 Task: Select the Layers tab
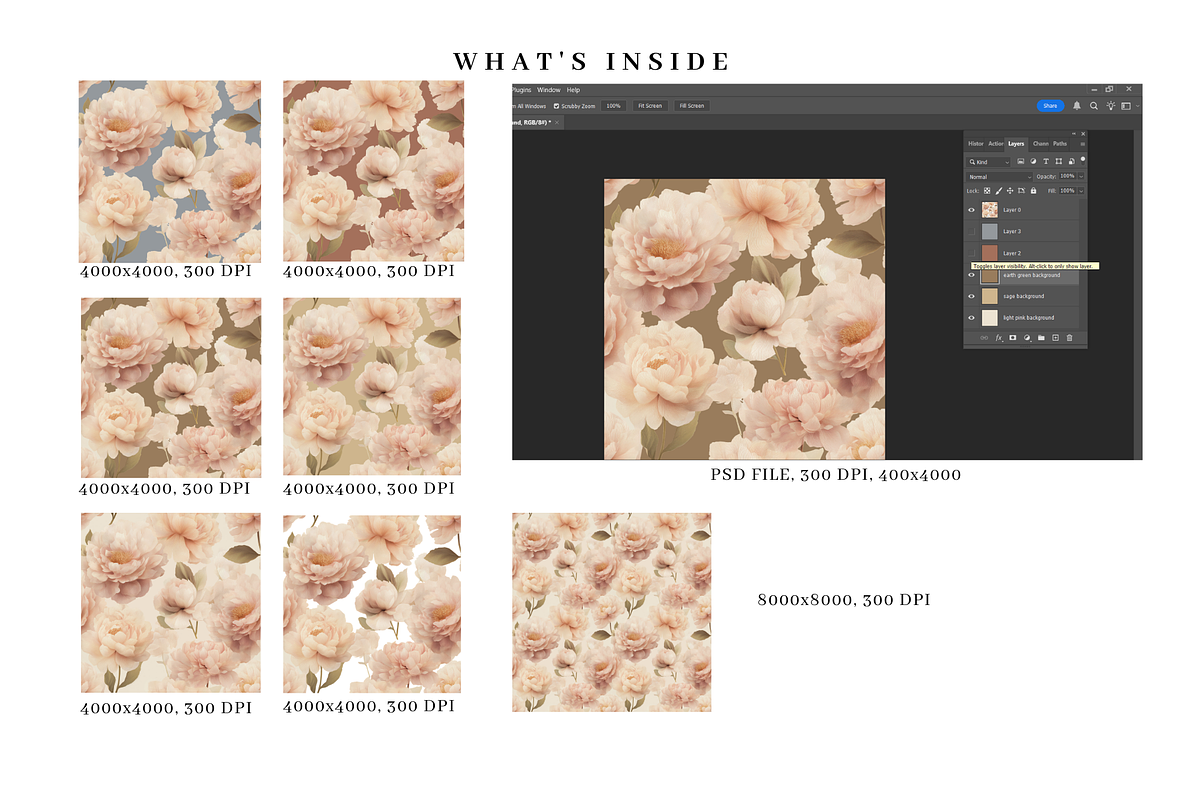1016,144
